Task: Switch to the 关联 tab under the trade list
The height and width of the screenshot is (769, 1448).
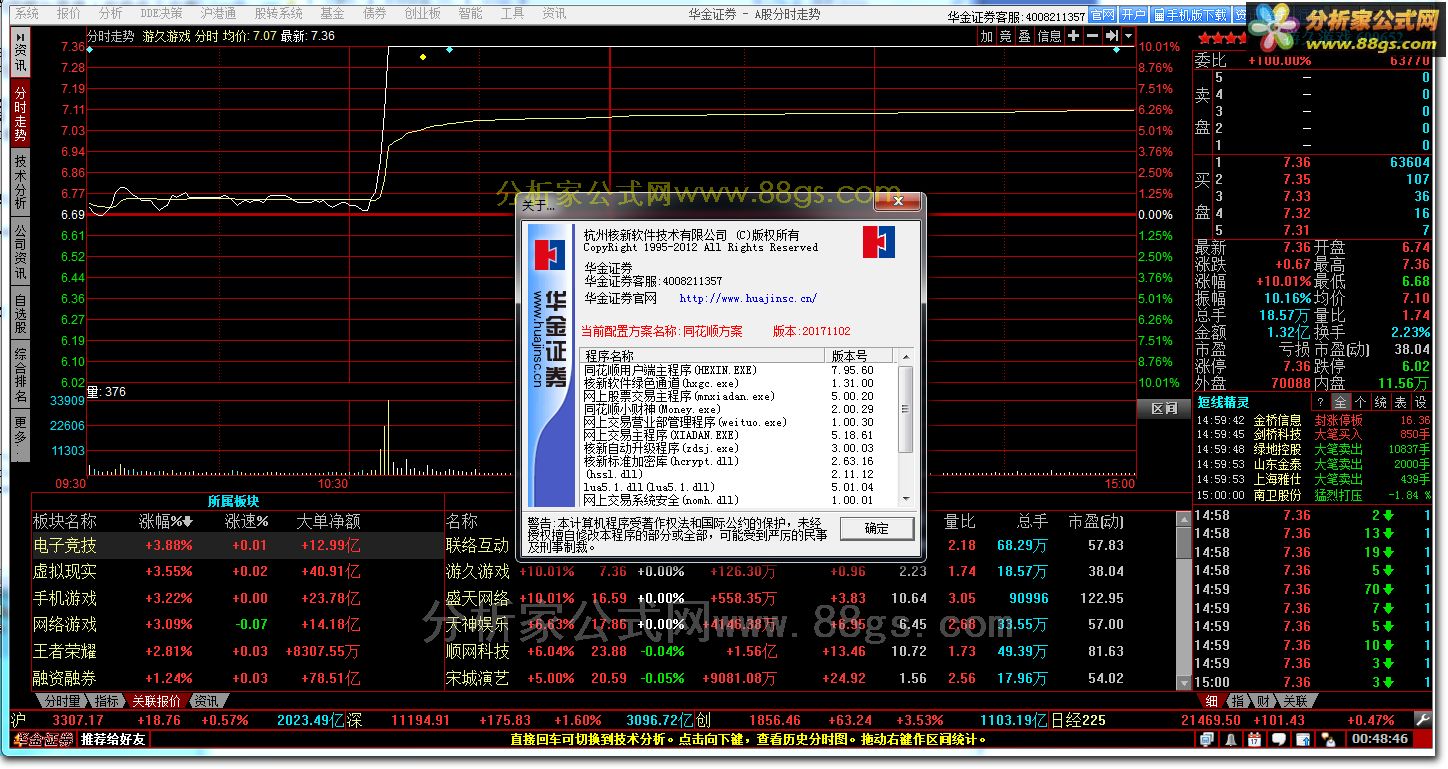Action: point(1295,701)
